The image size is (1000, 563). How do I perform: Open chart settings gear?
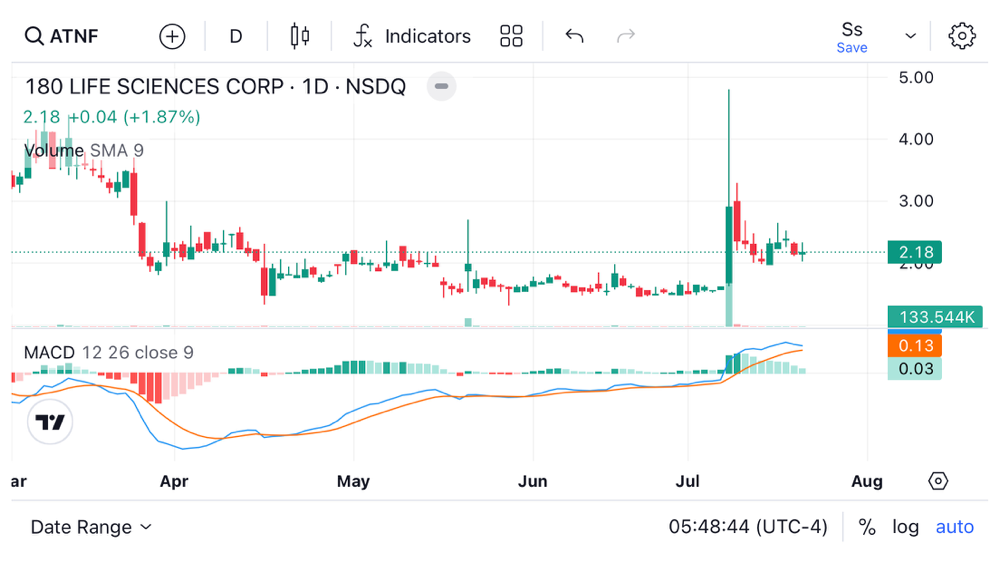click(x=962, y=36)
